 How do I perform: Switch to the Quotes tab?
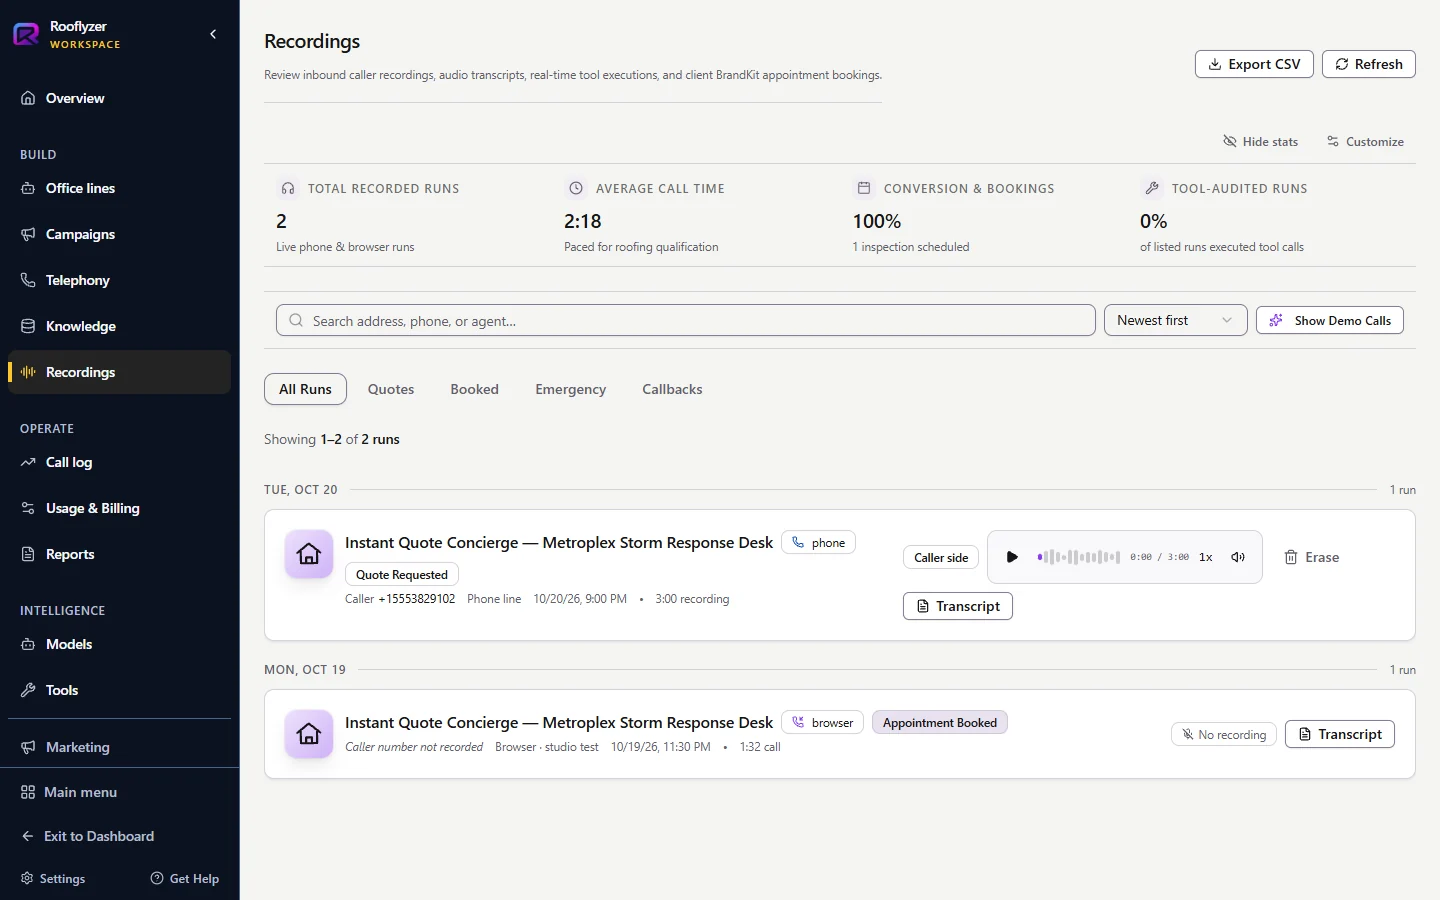click(391, 389)
